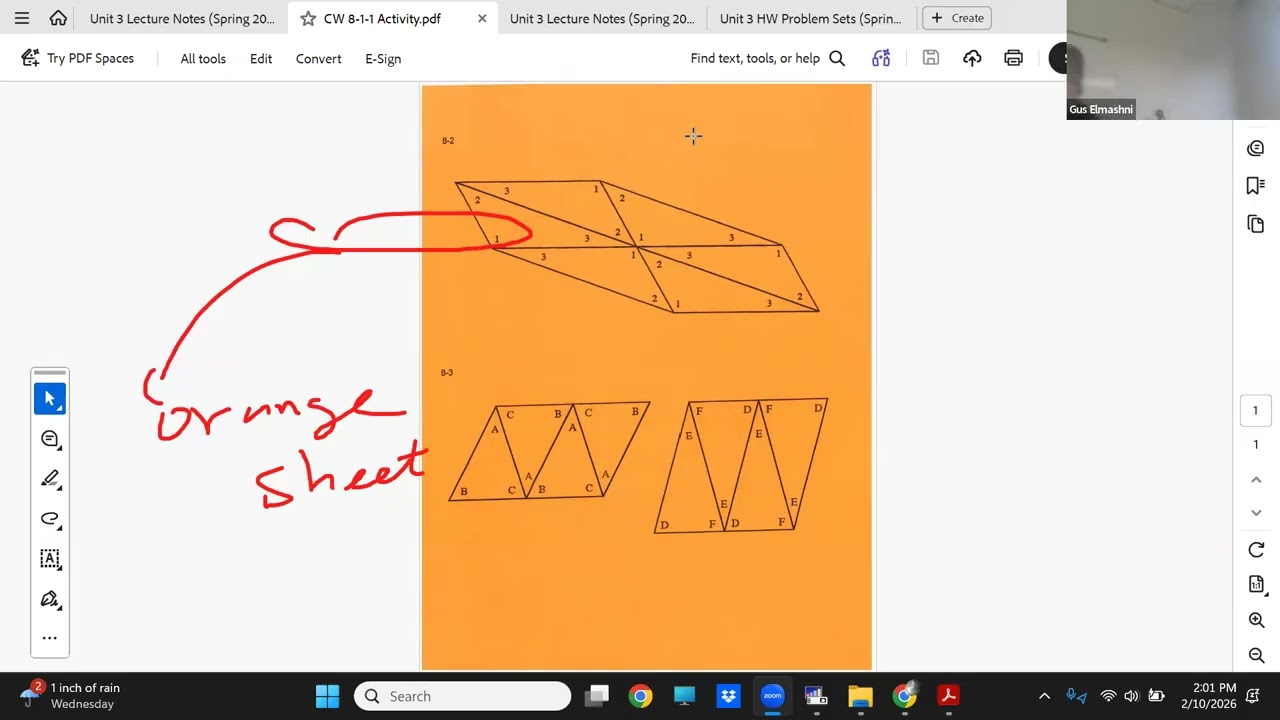Switch to the first Unit 3 Lecture Notes tab

click(x=182, y=18)
